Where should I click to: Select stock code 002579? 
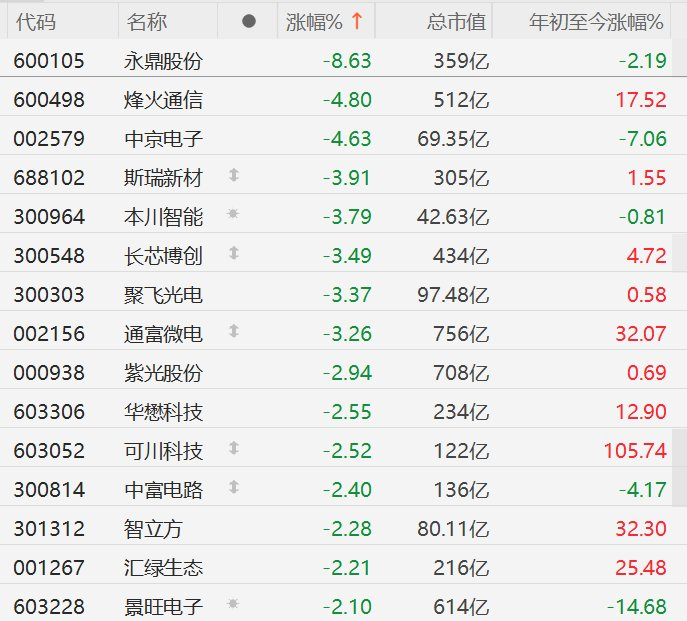[x=49, y=139]
